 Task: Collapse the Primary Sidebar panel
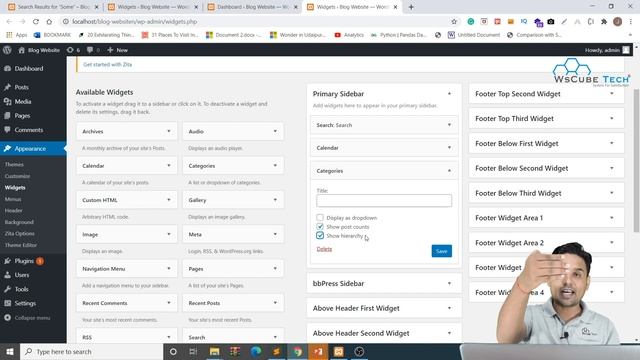pyautogui.click(x=449, y=94)
